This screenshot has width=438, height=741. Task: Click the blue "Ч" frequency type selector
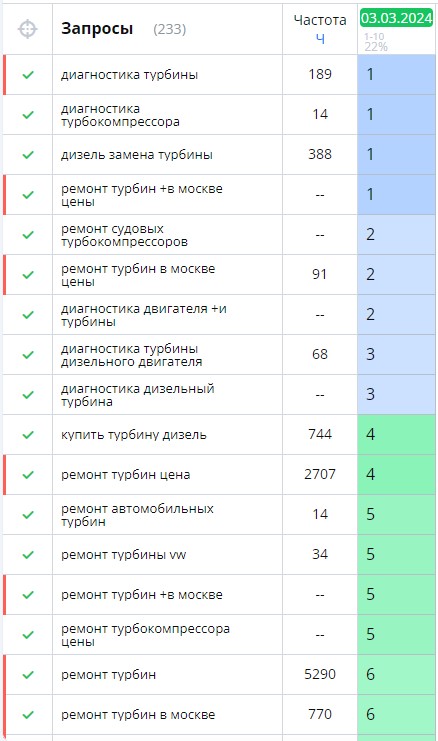tap(320, 38)
